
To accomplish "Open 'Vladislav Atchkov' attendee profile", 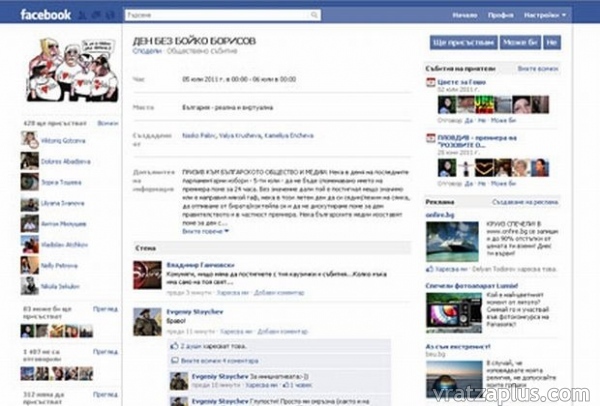I will [64, 245].
